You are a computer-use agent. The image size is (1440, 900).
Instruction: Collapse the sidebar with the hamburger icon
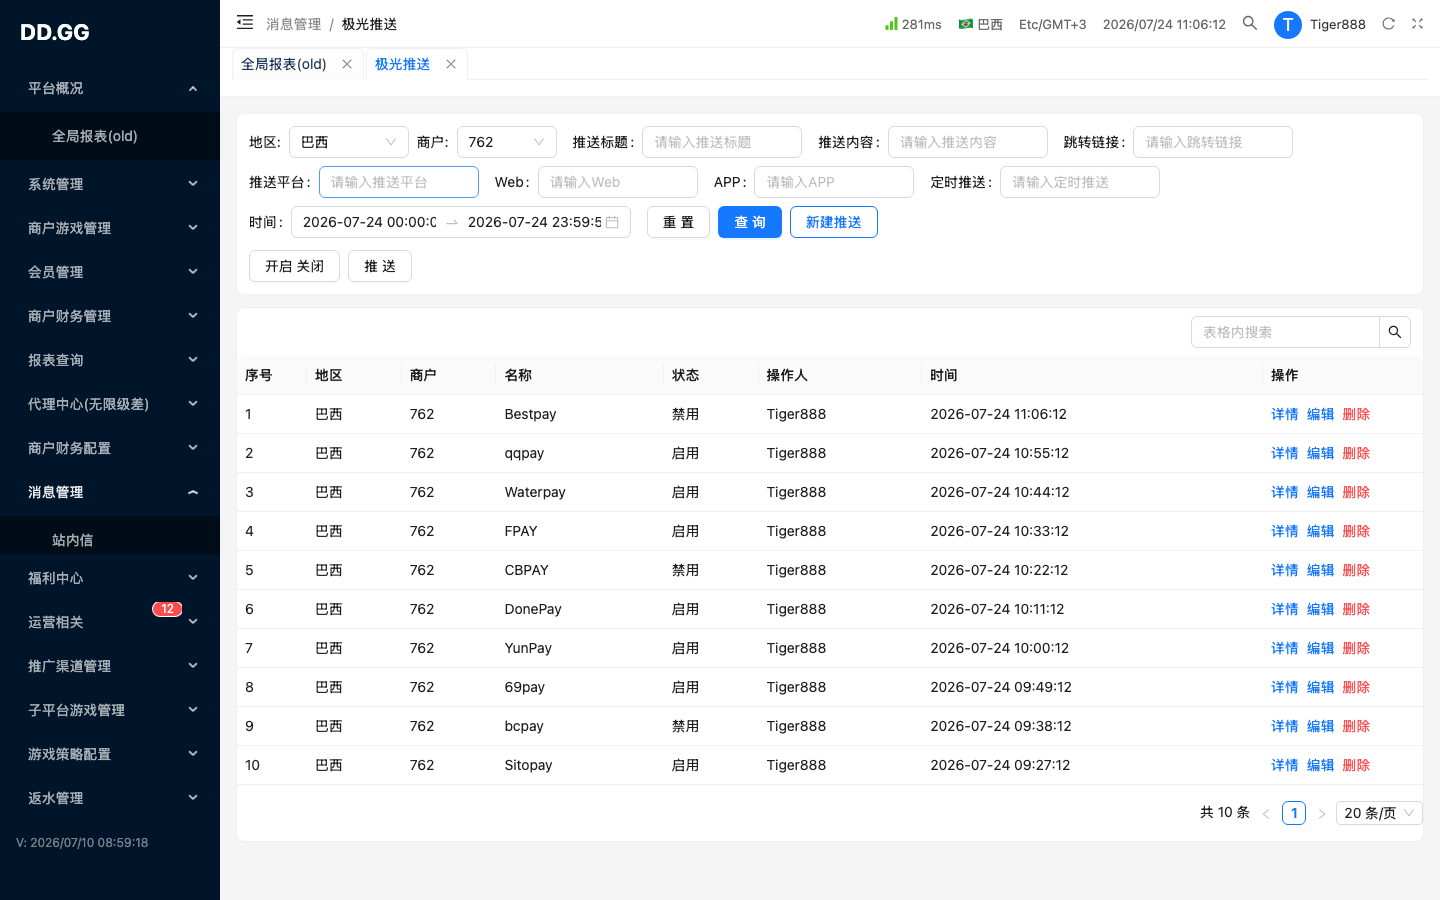point(245,22)
